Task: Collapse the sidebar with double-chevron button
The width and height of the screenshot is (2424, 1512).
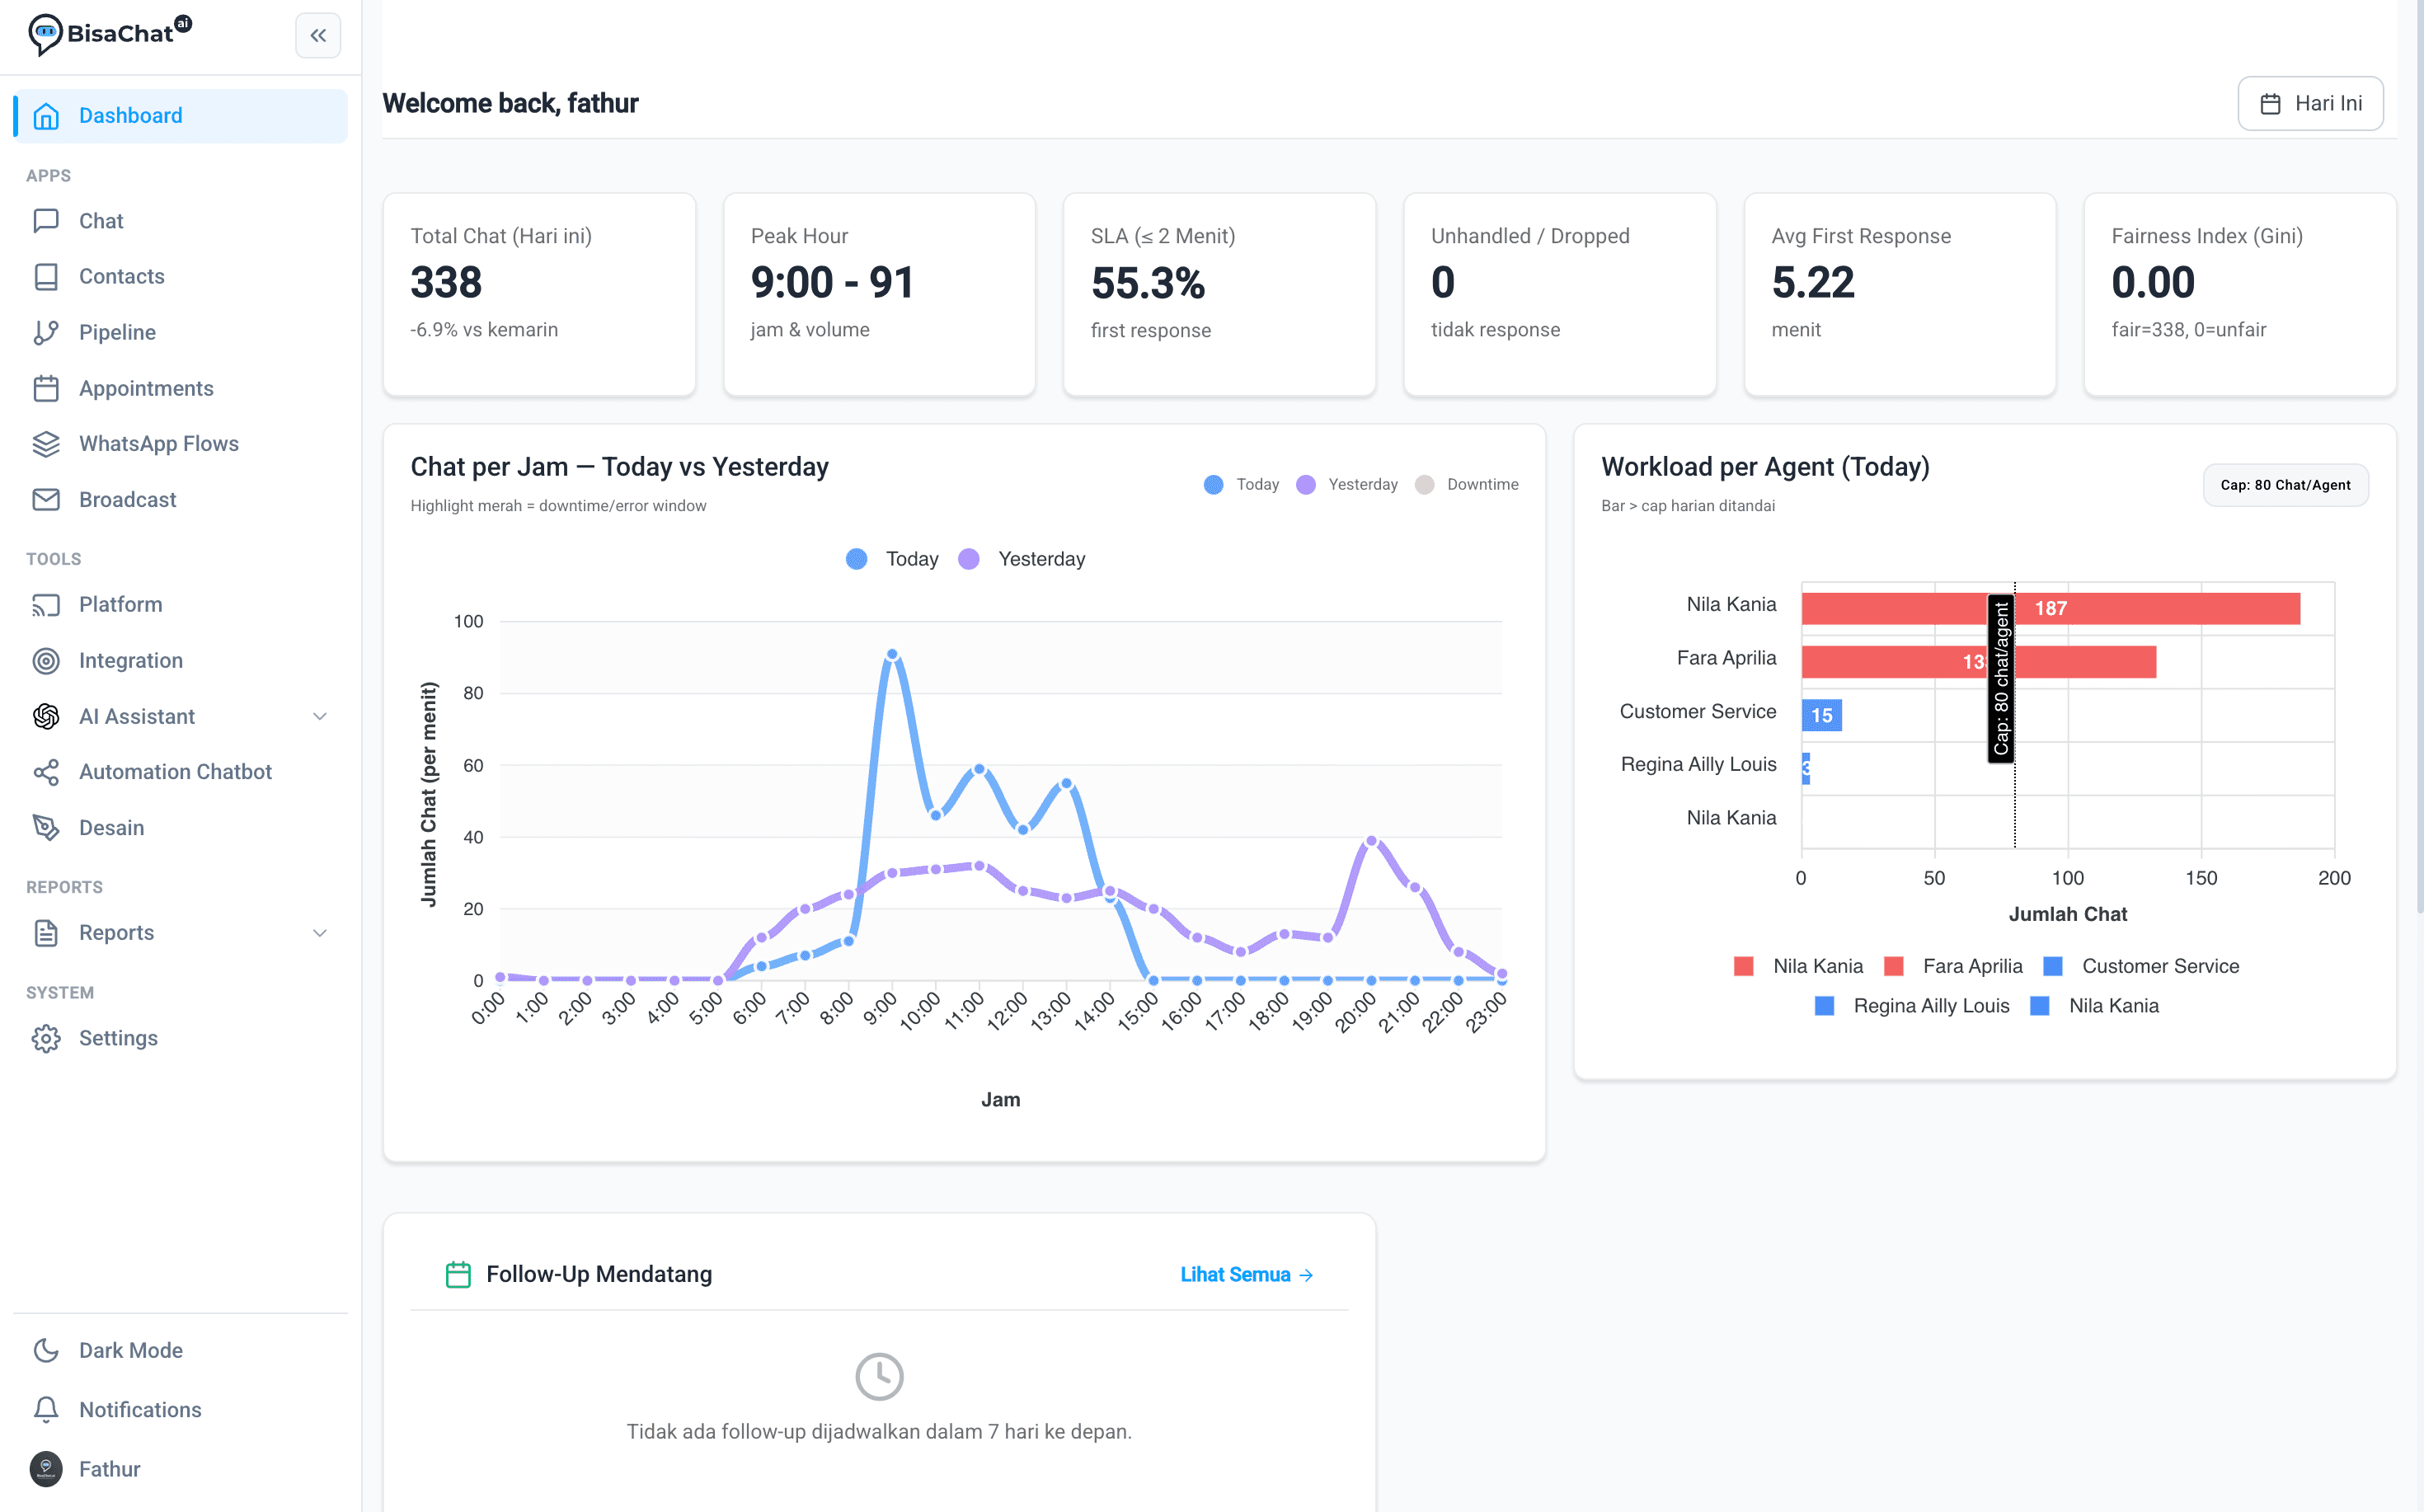Action: (x=318, y=36)
